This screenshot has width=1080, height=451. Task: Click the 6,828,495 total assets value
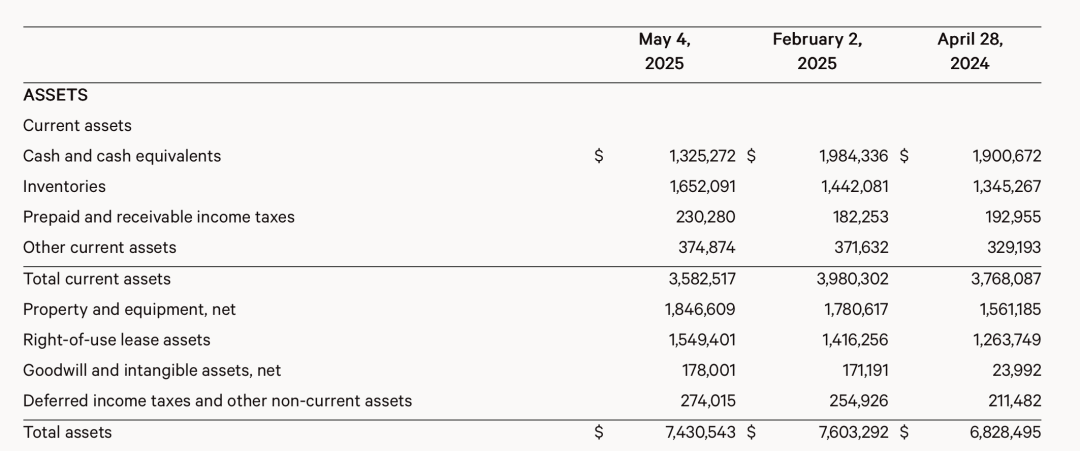tap(1005, 432)
